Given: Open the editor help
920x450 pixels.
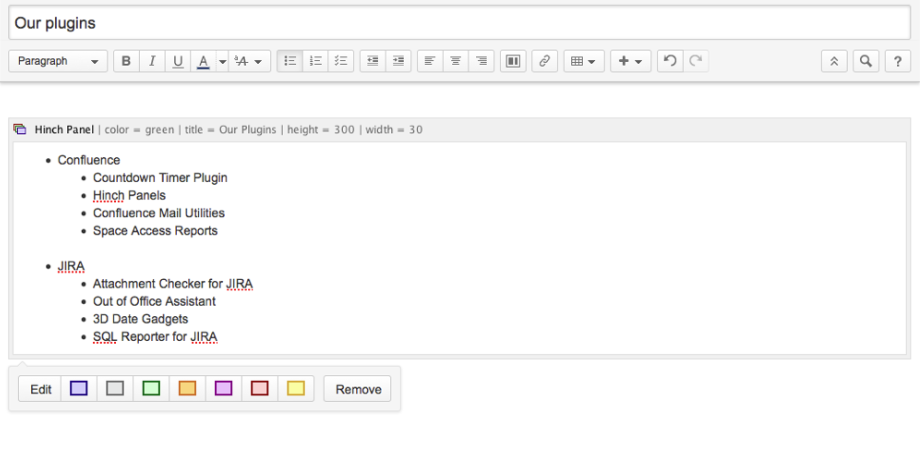Looking at the screenshot, I should (x=898, y=61).
